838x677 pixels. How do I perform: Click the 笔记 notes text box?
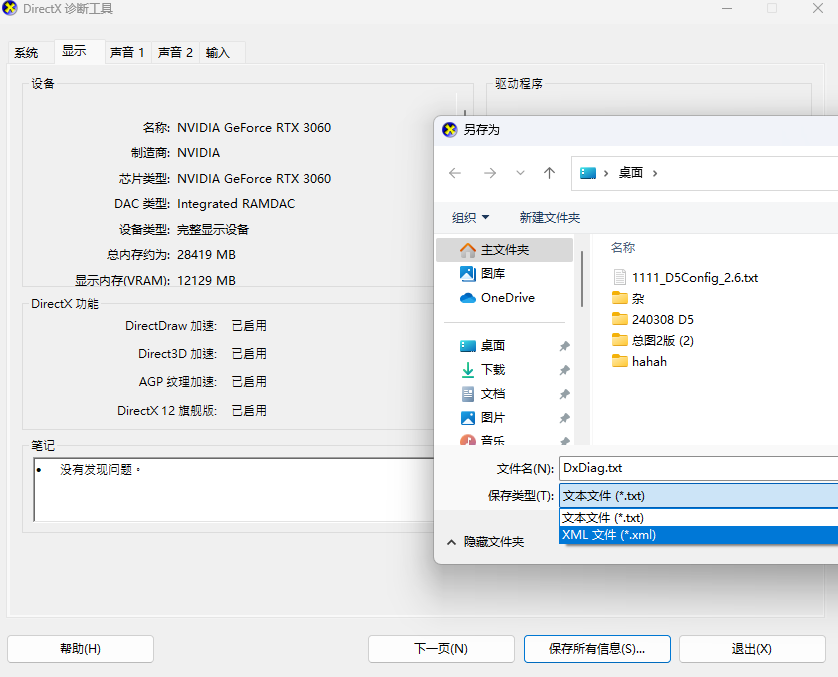(234, 489)
